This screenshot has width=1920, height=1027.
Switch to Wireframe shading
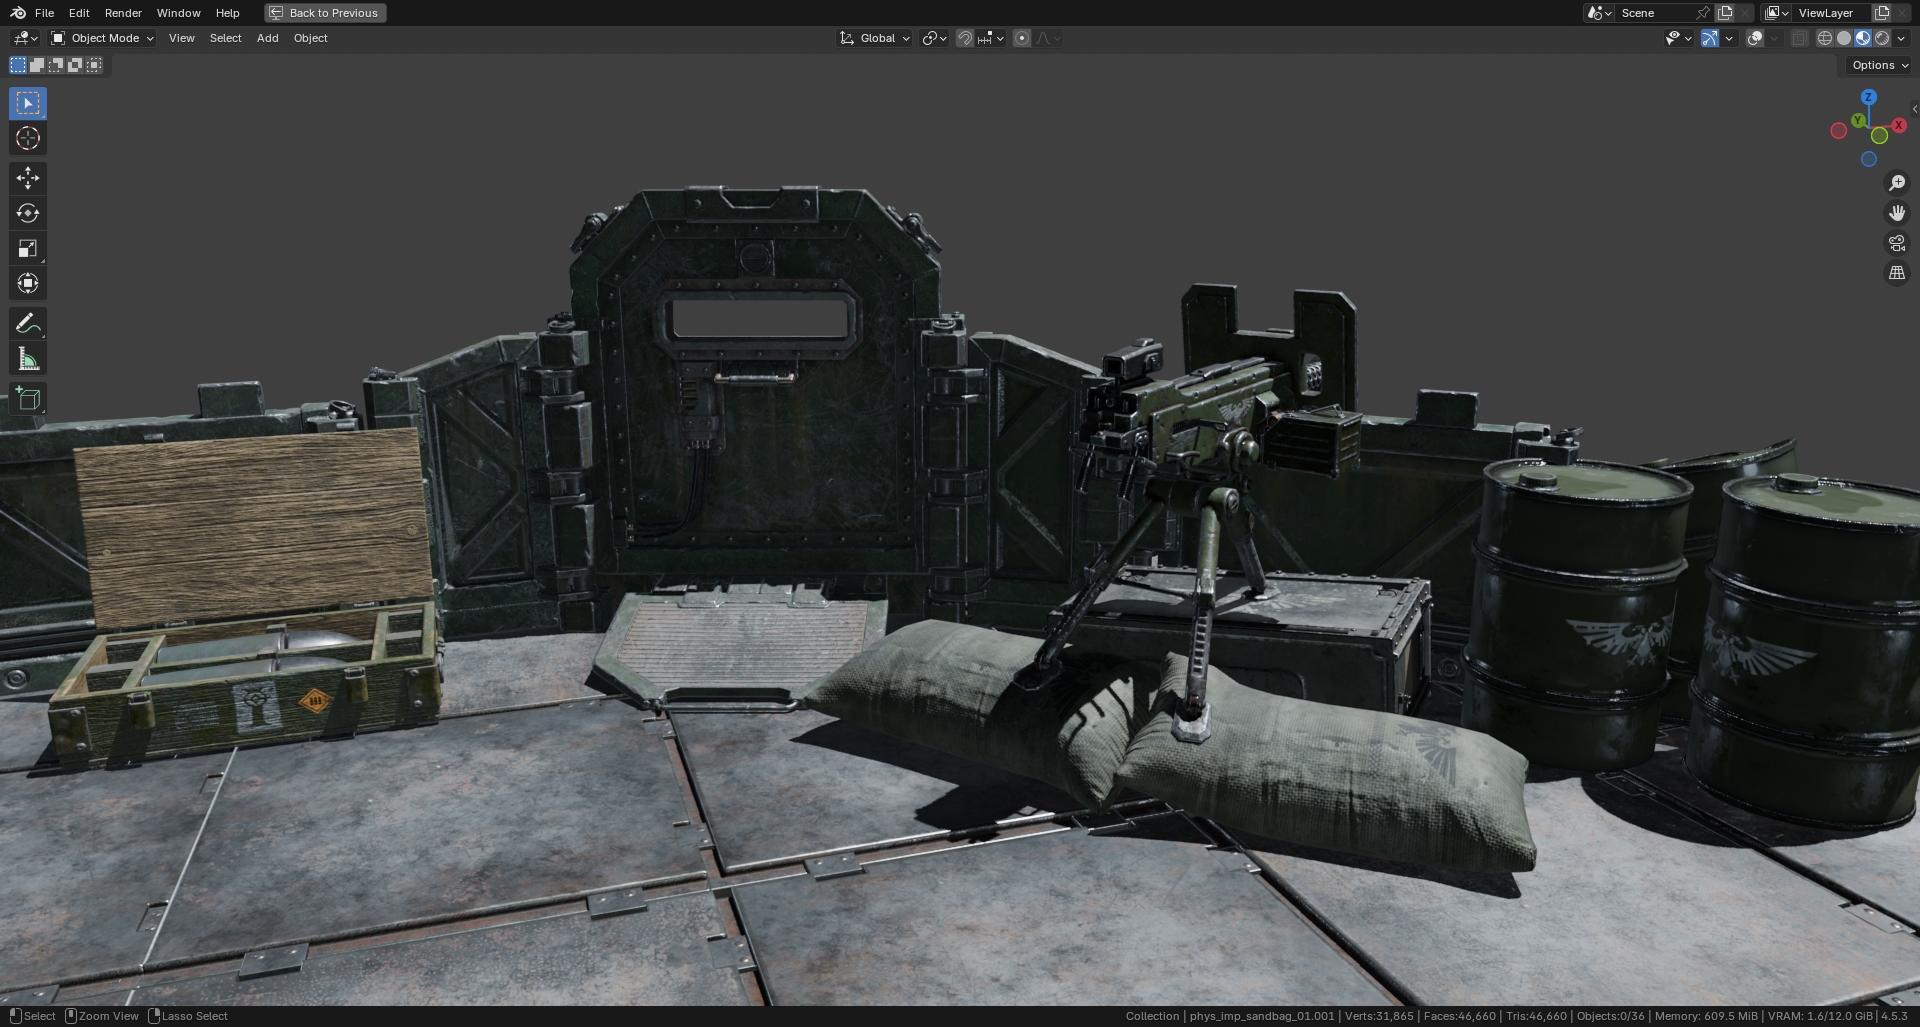tap(1825, 38)
